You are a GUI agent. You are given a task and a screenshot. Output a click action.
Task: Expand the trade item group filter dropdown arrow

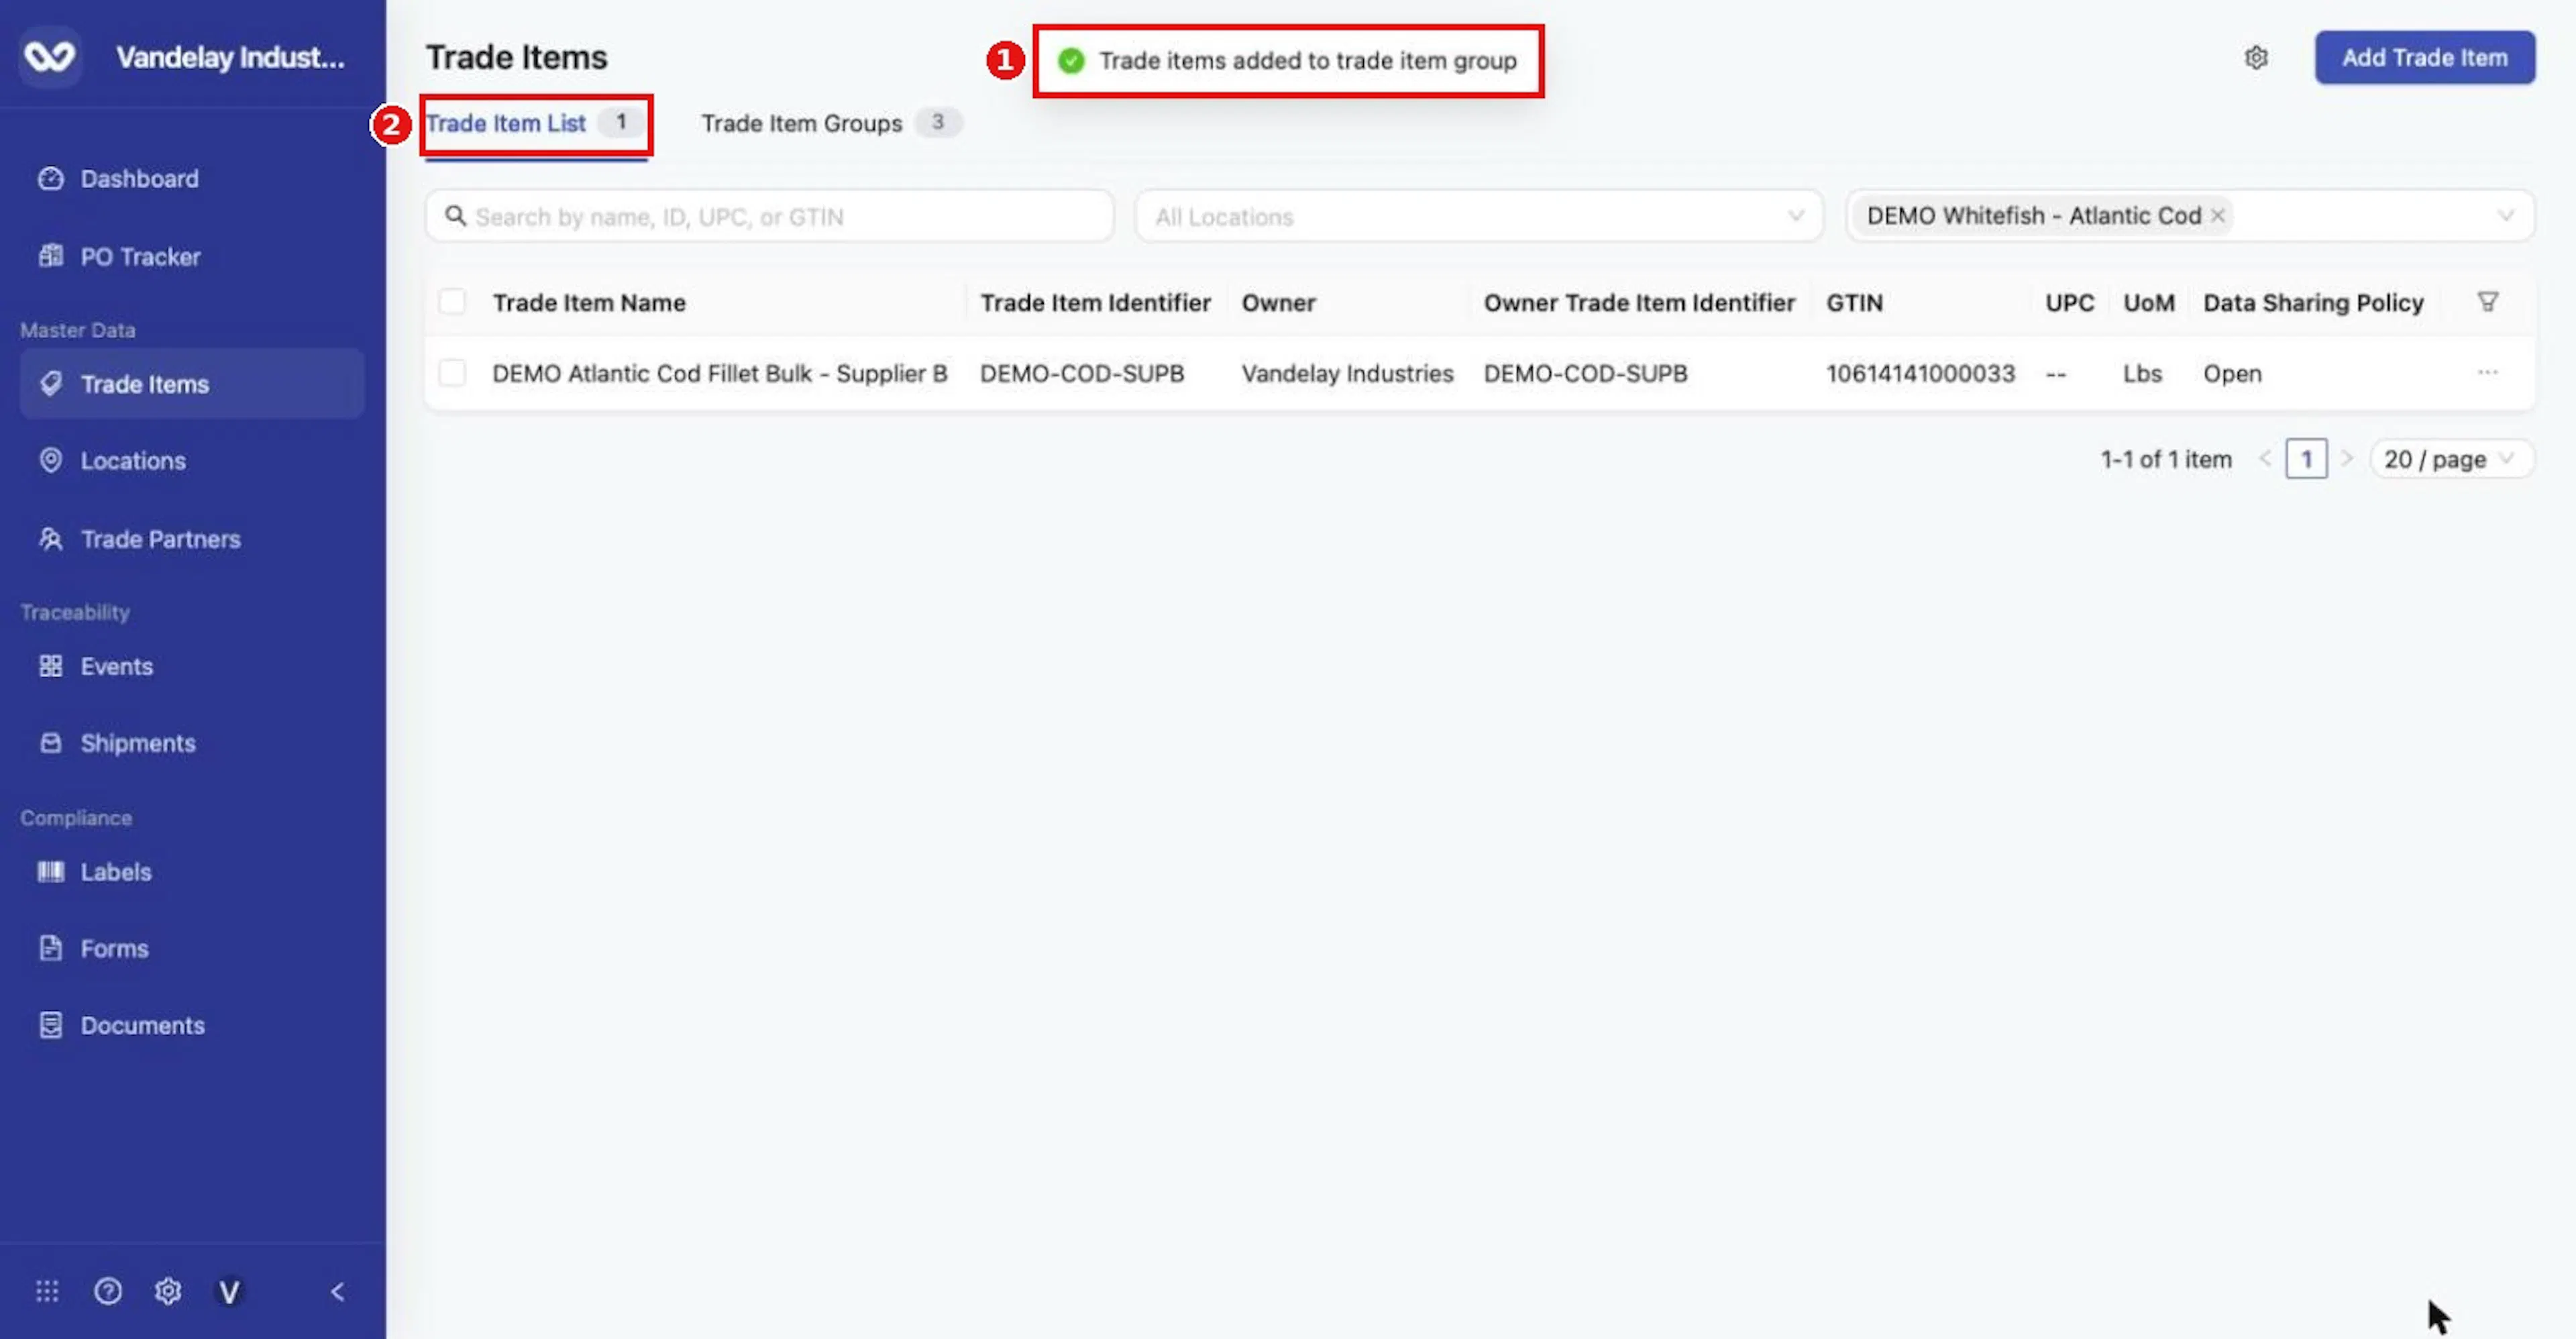pos(2505,216)
